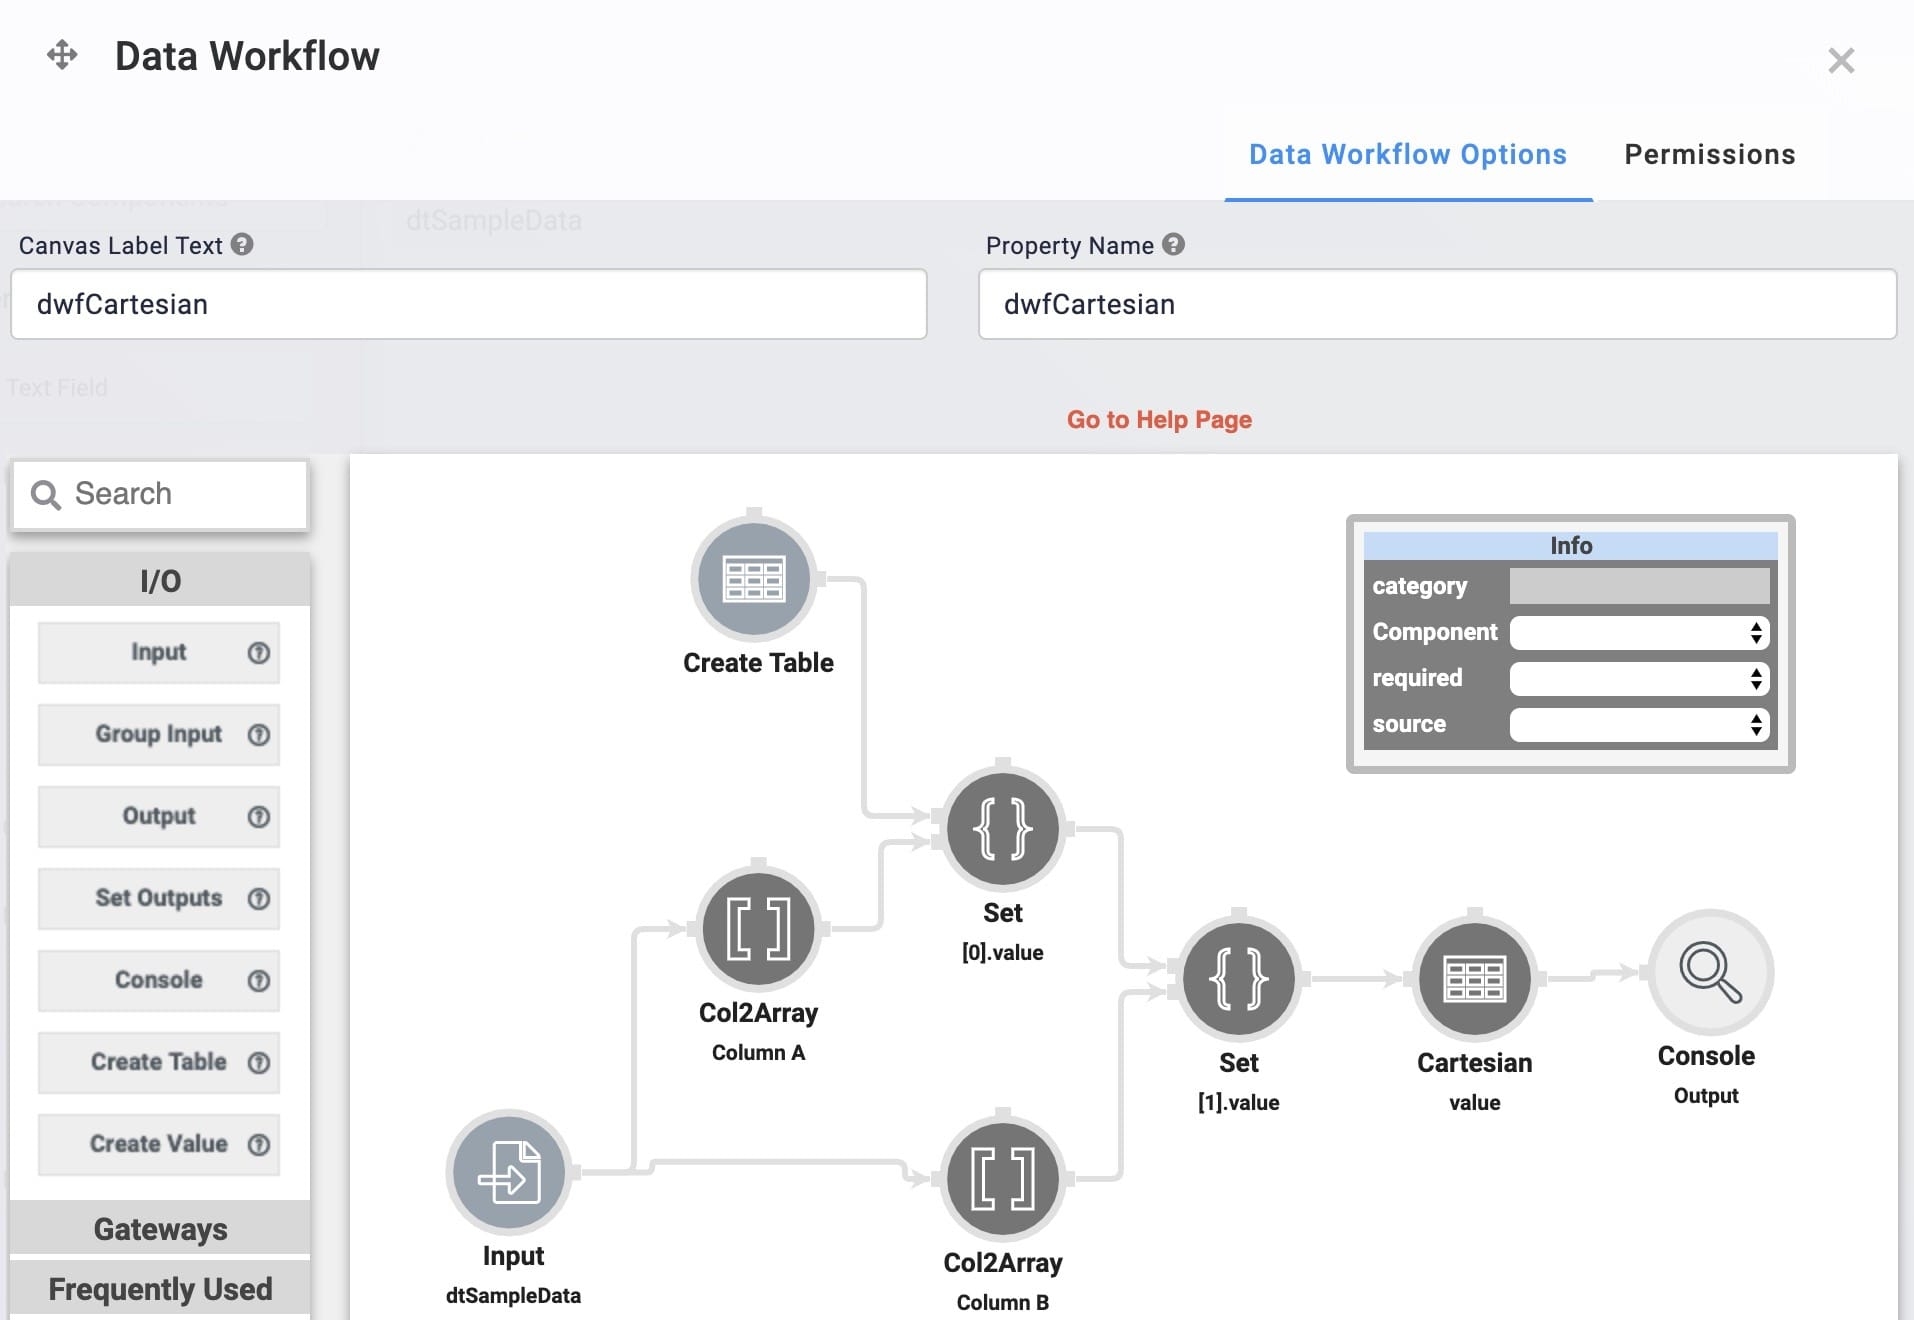Click the help icon on Console operator
Image resolution: width=1914 pixels, height=1320 pixels.
[x=259, y=981]
